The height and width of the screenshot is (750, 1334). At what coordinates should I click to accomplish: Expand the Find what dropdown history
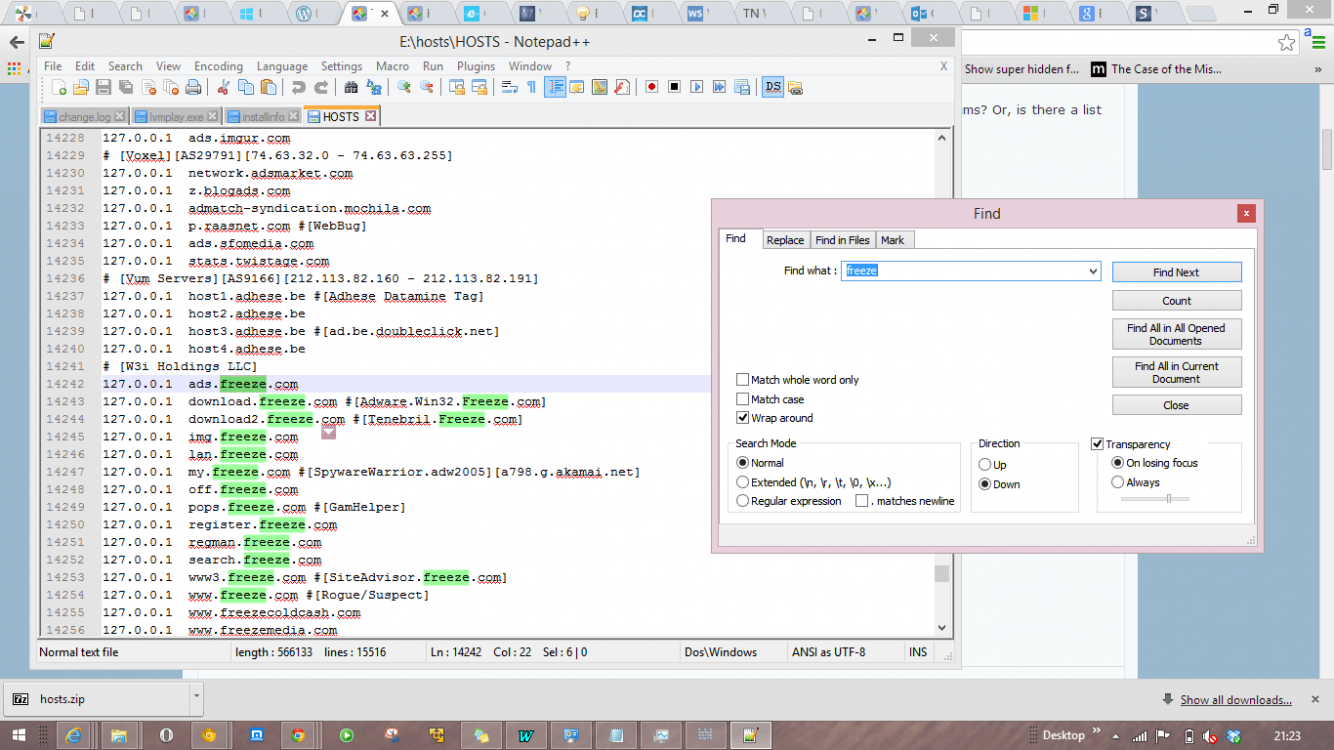pos(1092,271)
